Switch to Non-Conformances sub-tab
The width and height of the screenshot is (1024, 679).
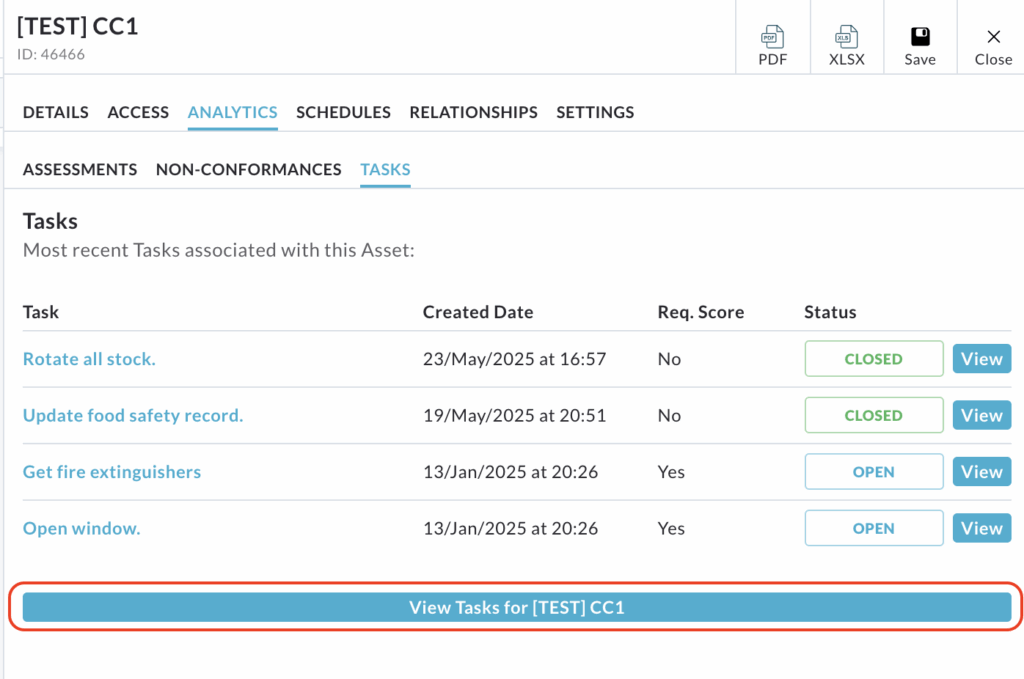(248, 169)
